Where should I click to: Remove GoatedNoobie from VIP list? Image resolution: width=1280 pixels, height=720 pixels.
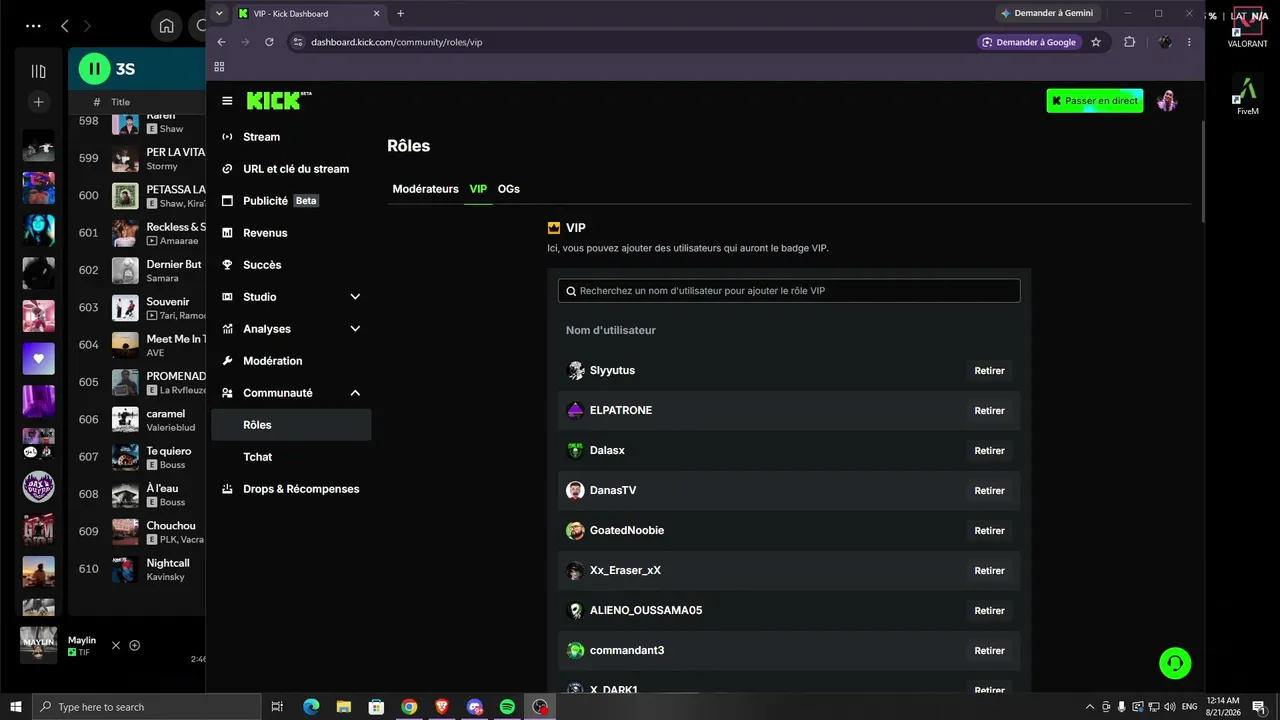[989, 531]
